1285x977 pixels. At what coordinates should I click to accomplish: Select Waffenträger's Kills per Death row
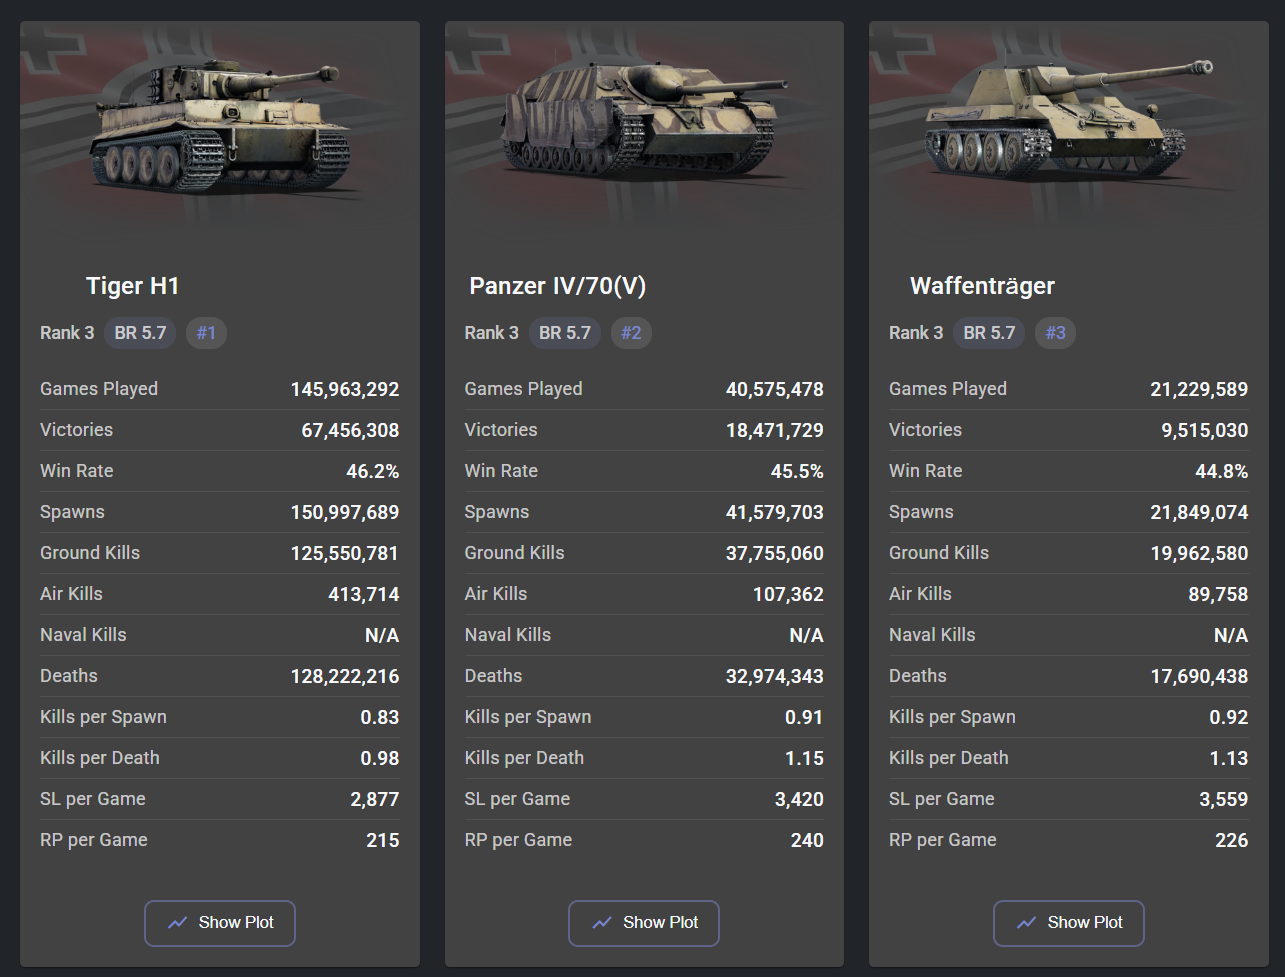[x=1069, y=758]
